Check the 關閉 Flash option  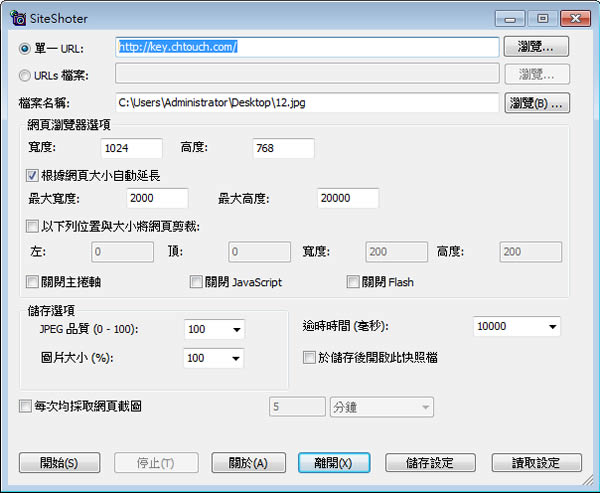pos(353,282)
